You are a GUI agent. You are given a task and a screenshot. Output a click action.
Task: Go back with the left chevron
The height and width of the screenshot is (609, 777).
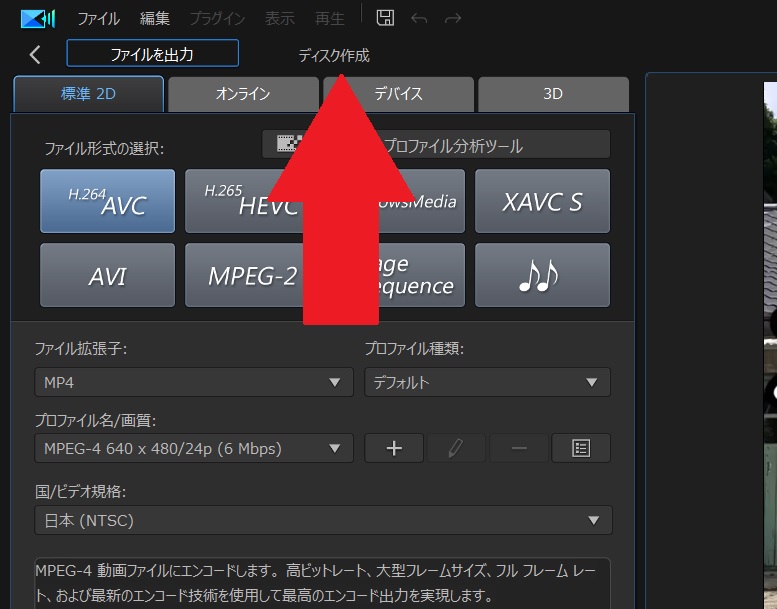pyautogui.click(x=35, y=55)
